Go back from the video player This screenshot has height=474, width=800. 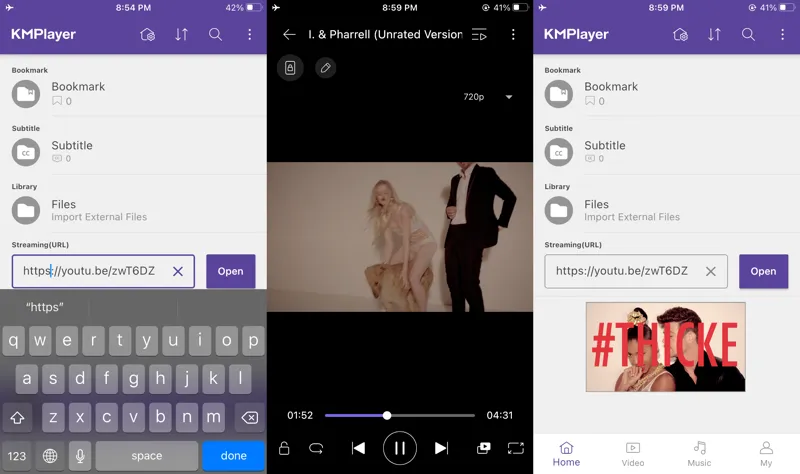pos(289,35)
